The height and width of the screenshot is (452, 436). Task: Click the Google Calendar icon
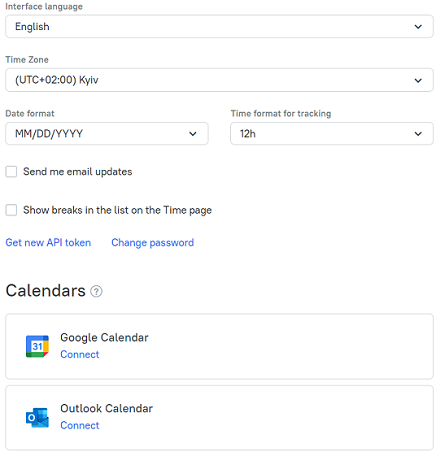coord(37,346)
